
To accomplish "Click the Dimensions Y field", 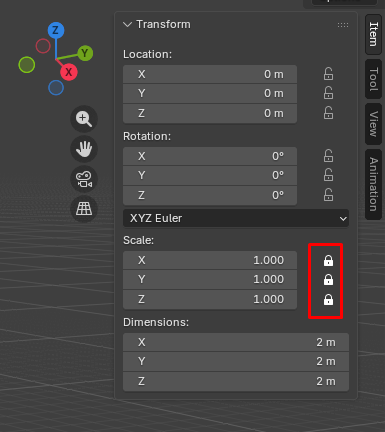I will coord(236,361).
